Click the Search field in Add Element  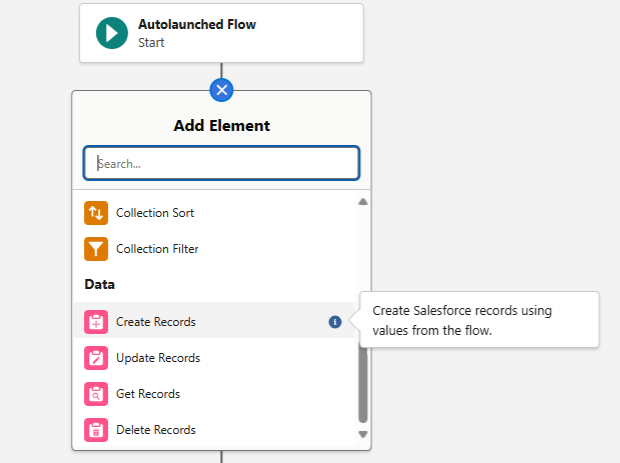pyautogui.click(x=221, y=163)
